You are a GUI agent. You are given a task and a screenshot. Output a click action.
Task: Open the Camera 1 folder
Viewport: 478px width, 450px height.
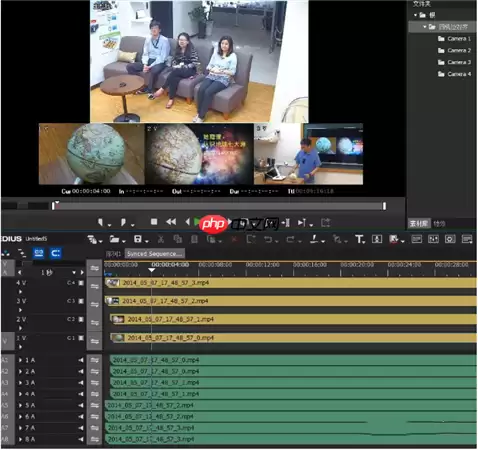pos(455,39)
